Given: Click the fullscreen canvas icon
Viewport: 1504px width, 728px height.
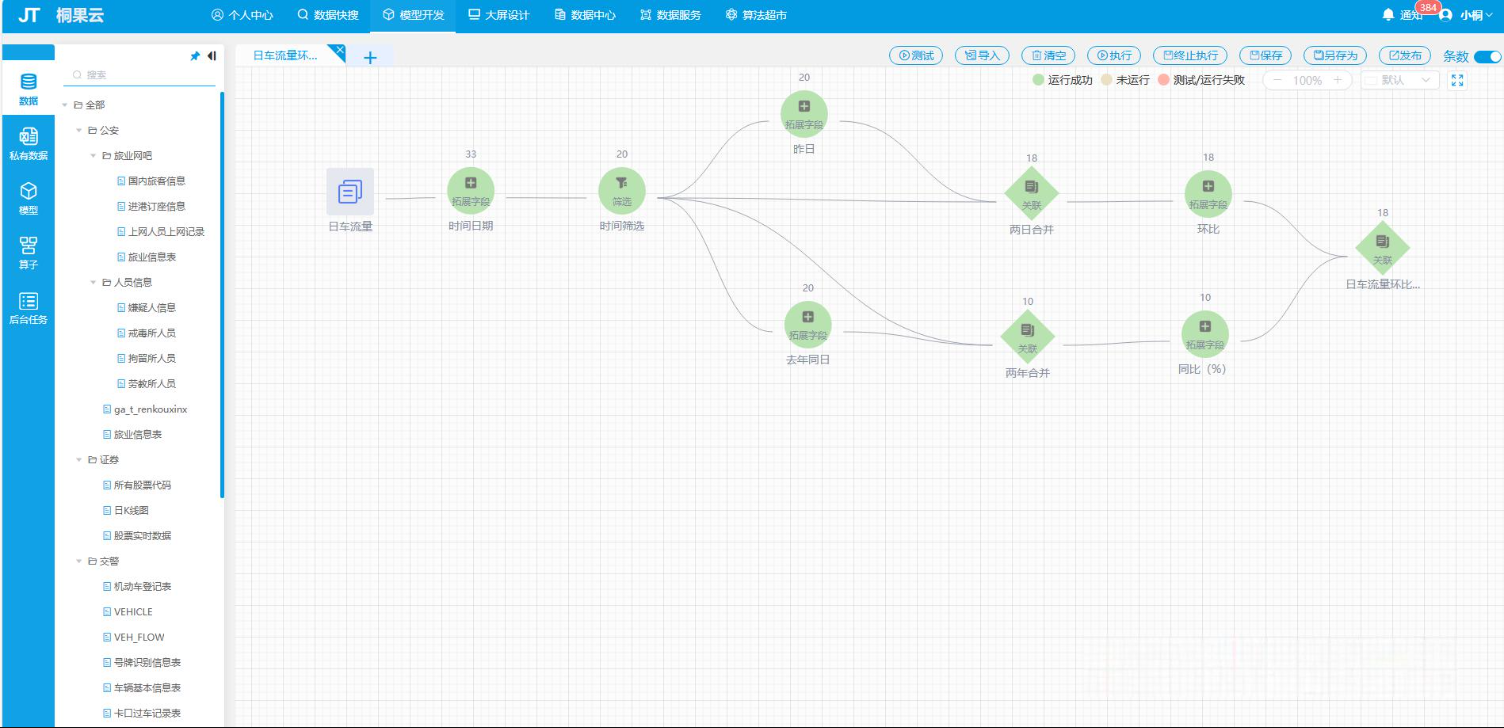Looking at the screenshot, I should click(1457, 80).
